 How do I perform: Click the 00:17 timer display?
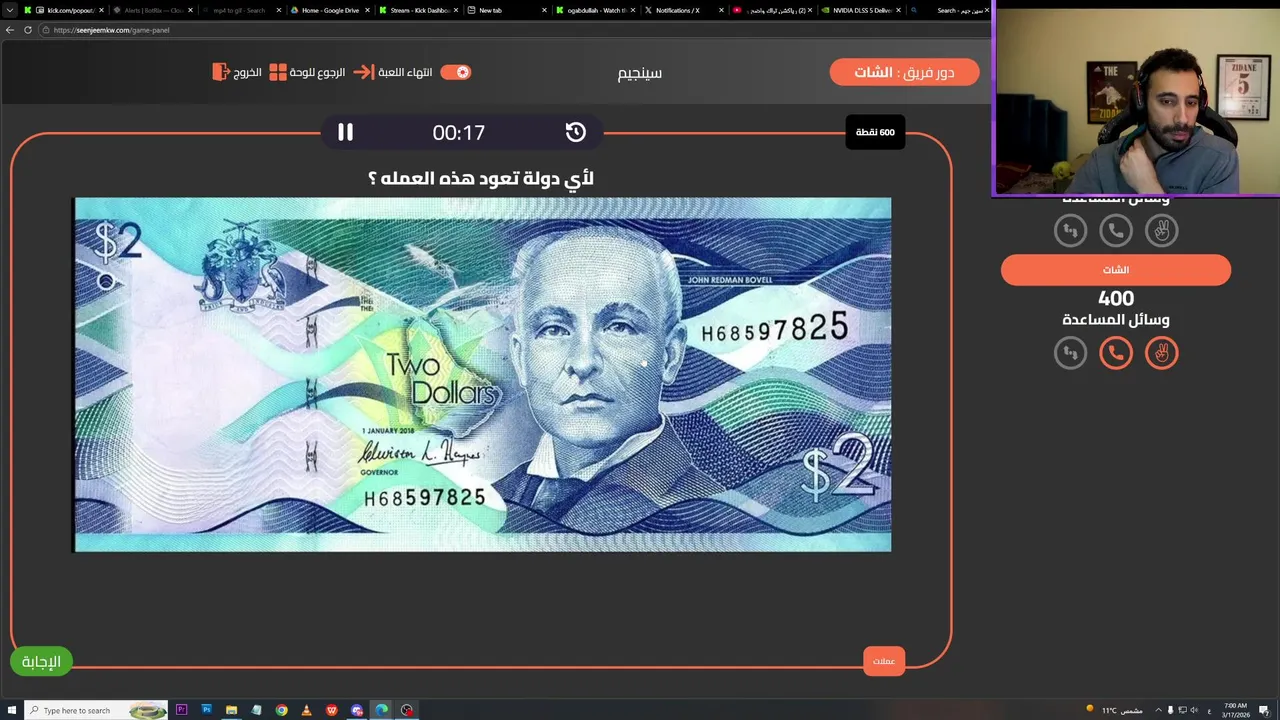click(459, 132)
